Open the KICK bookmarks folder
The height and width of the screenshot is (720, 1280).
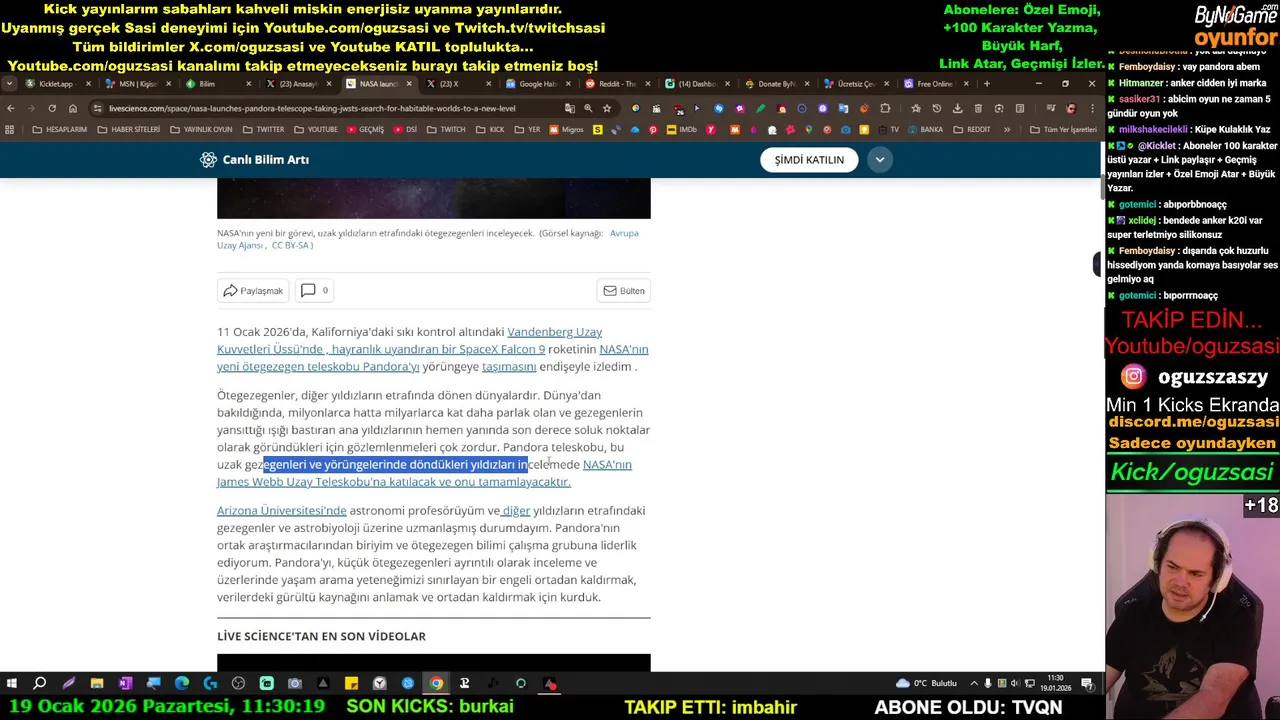click(490, 130)
